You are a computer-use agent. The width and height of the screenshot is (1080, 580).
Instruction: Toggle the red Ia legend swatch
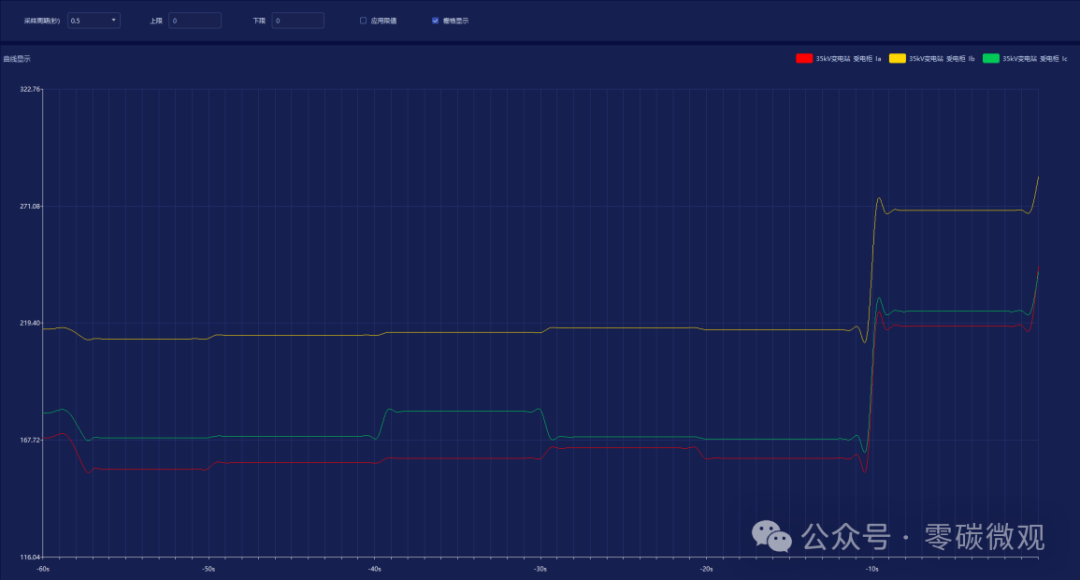point(804,59)
